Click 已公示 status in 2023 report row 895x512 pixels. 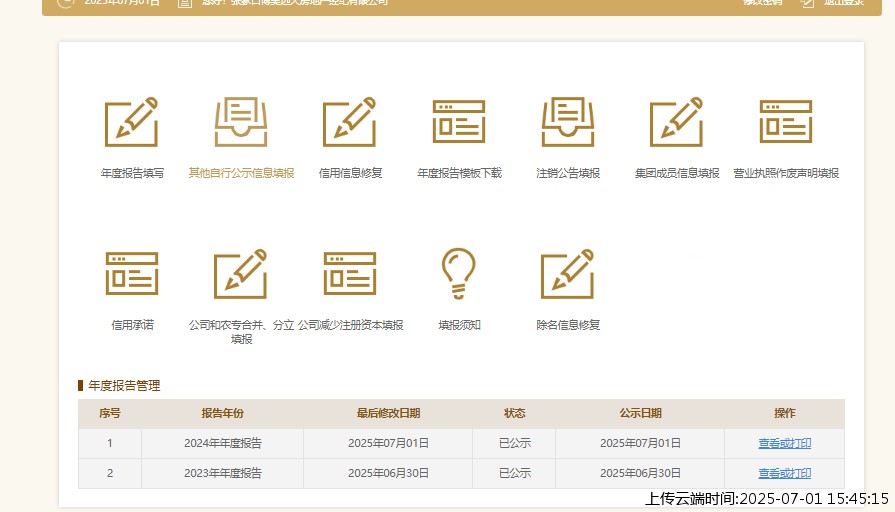click(x=514, y=473)
